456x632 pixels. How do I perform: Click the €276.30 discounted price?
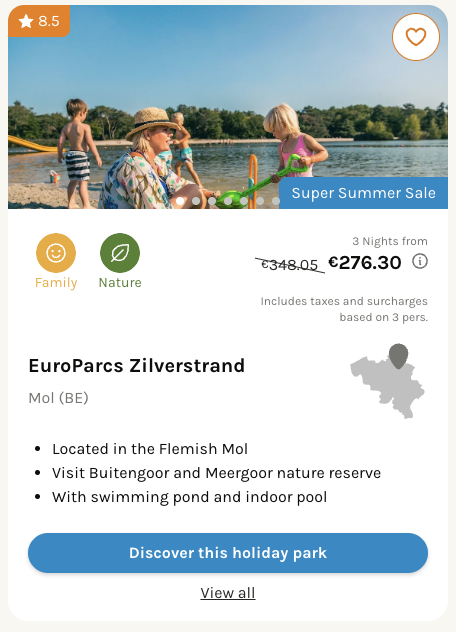pos(365,263)
